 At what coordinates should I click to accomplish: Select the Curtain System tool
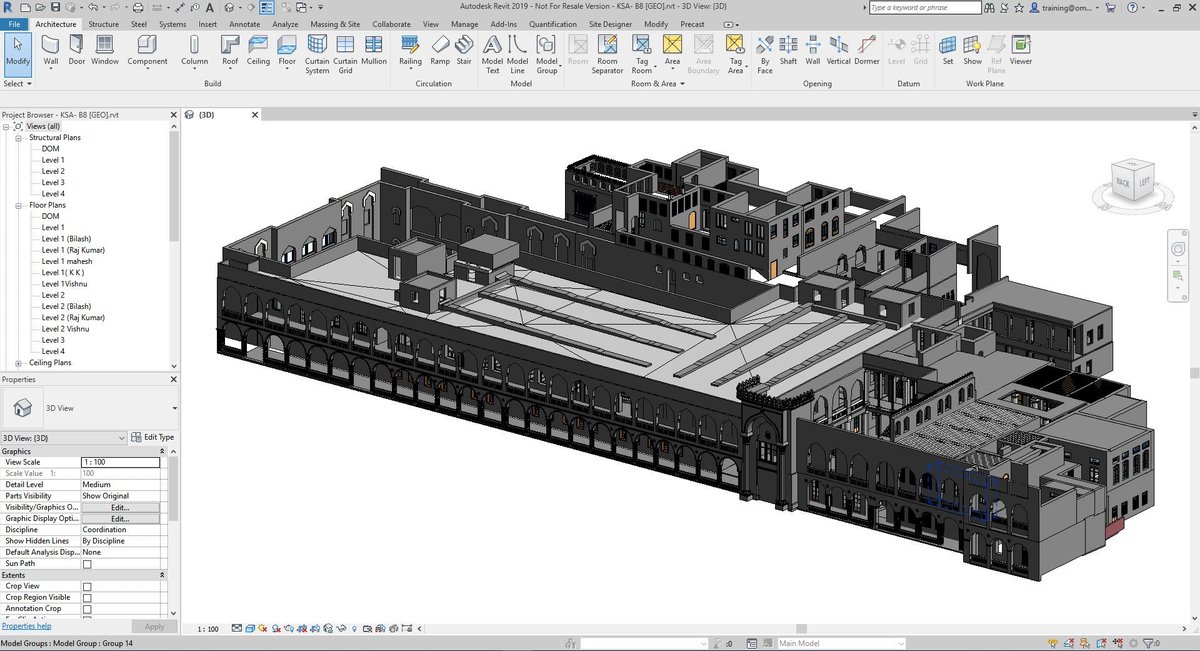pos(317,55)
